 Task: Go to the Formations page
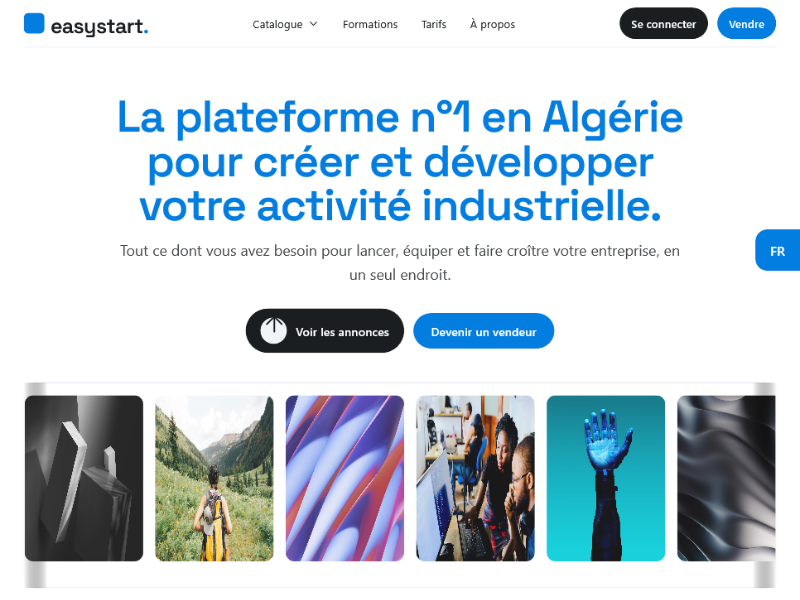point(370,24)
